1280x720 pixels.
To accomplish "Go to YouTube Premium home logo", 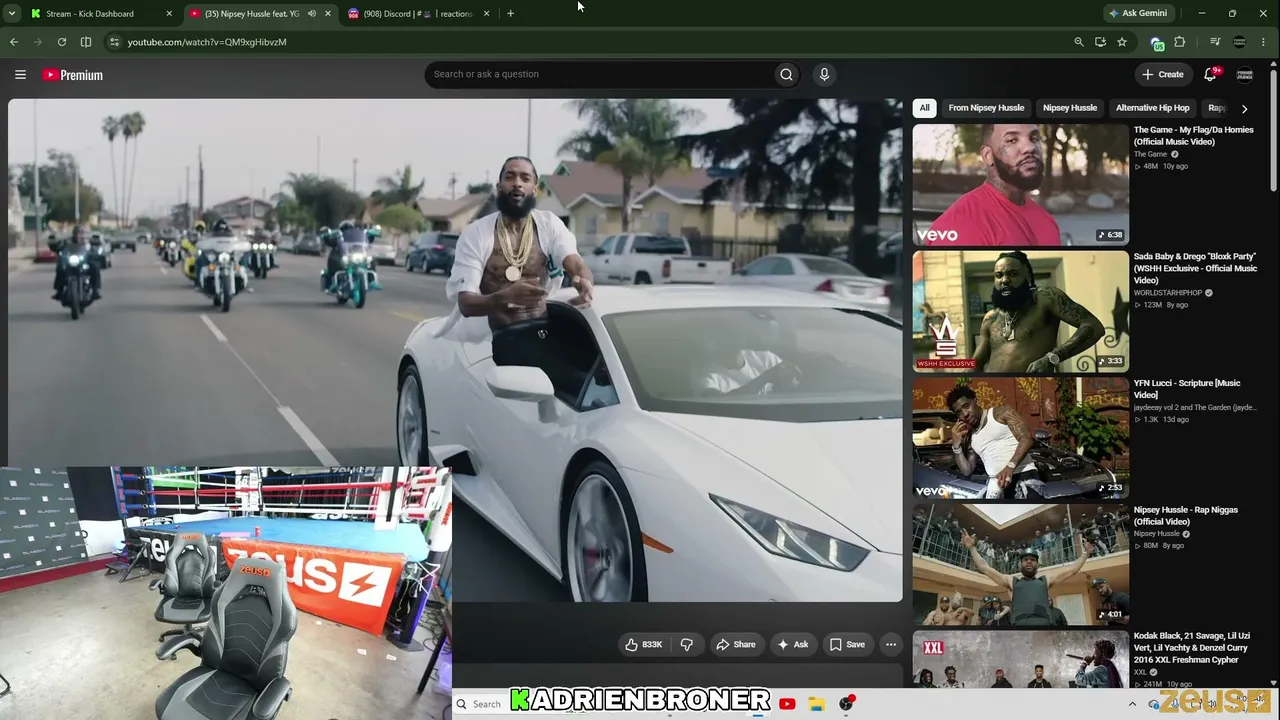I will tap(73, 75).
